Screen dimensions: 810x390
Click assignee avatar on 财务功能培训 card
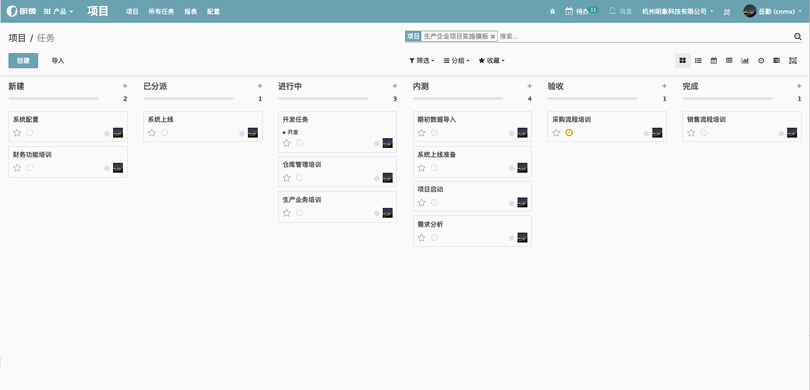[118, 168]
